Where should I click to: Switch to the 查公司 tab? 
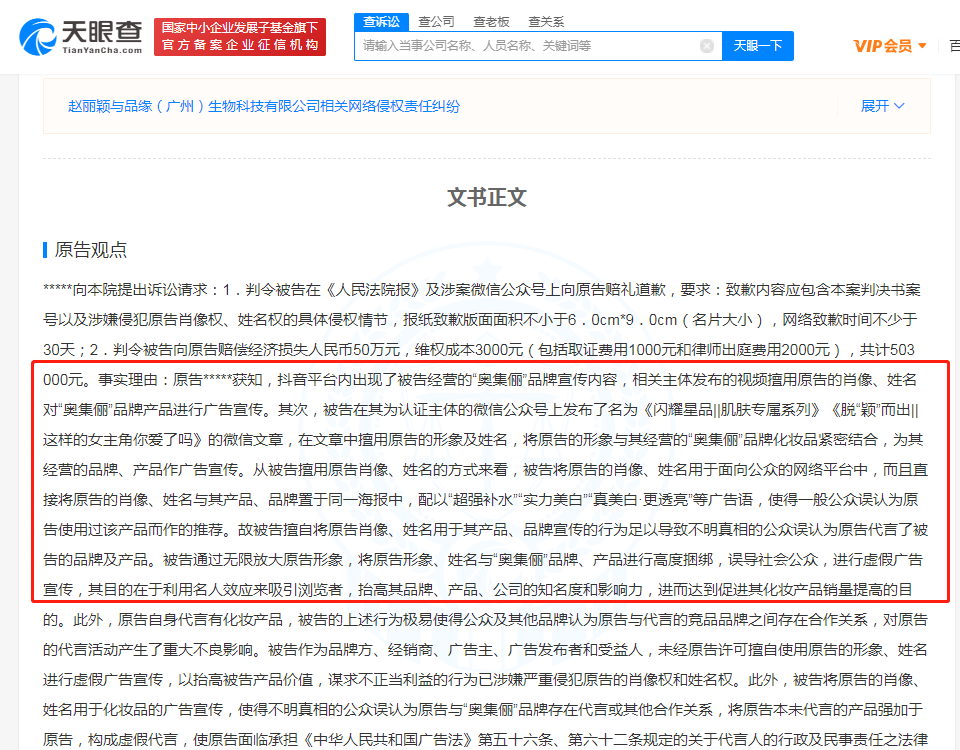coord(436,22)
